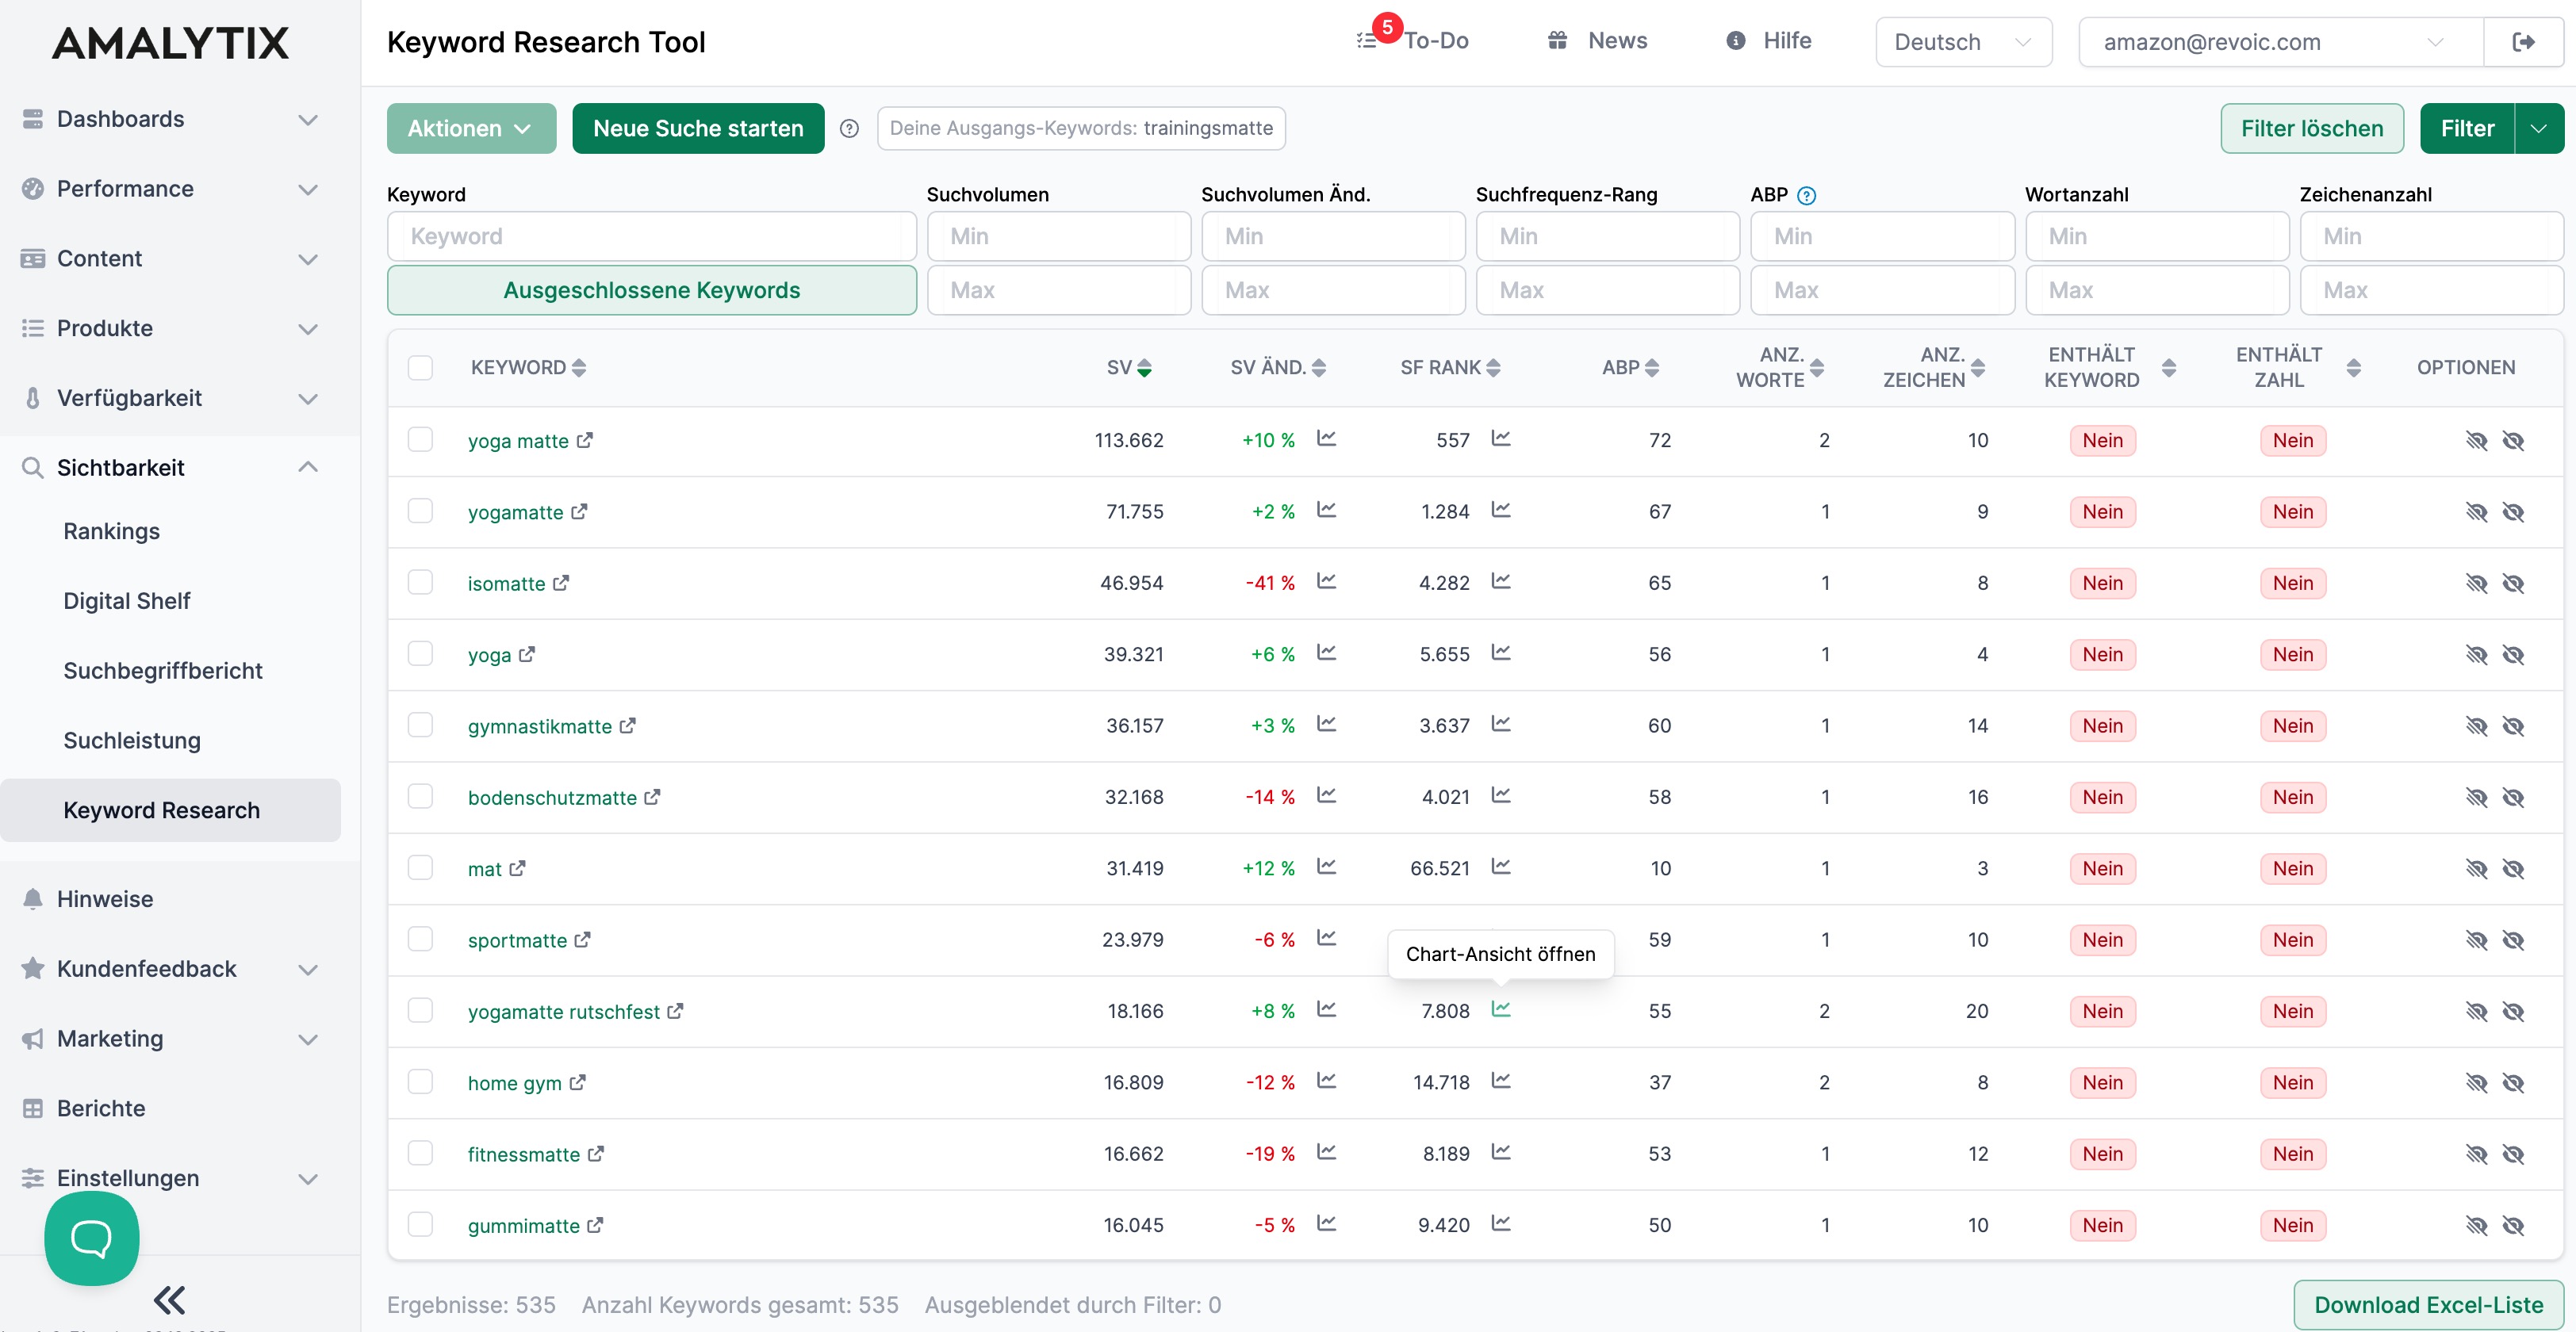Toggle the select-all checkbox in table header
Screen dimensions: 2576x1332
click(420, 367)
